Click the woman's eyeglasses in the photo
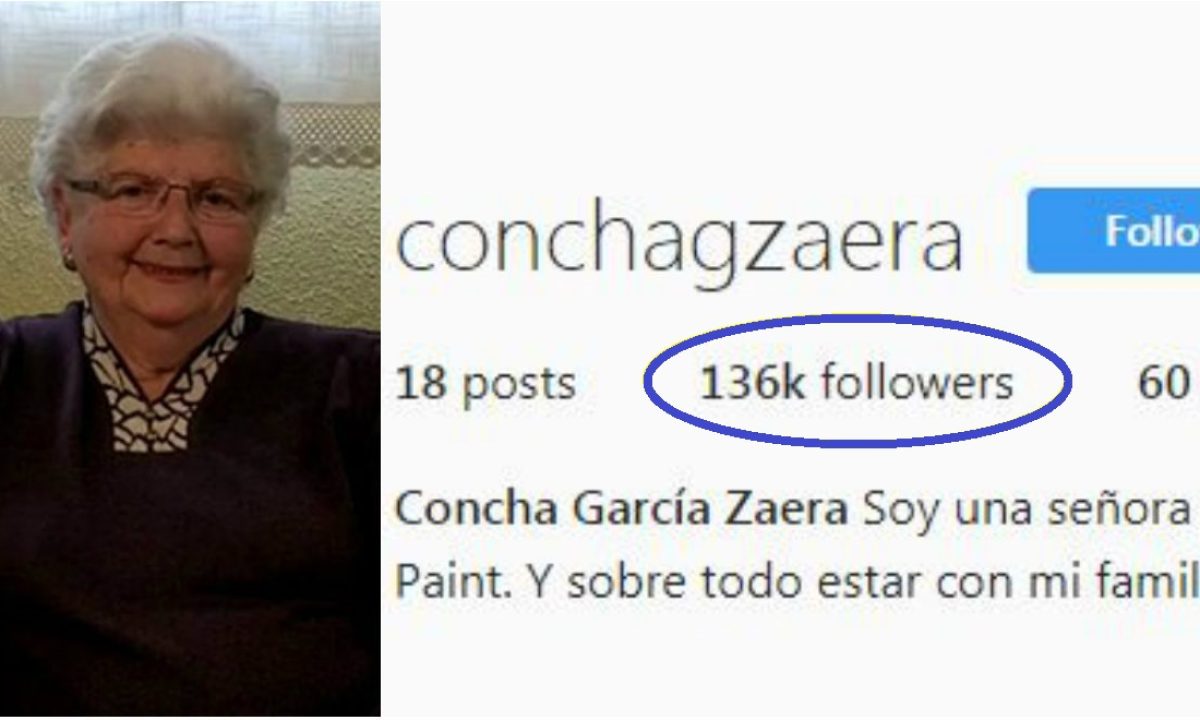Viewport: 1200px width, 720px height. pyautogui.click(x=162, y=197)
